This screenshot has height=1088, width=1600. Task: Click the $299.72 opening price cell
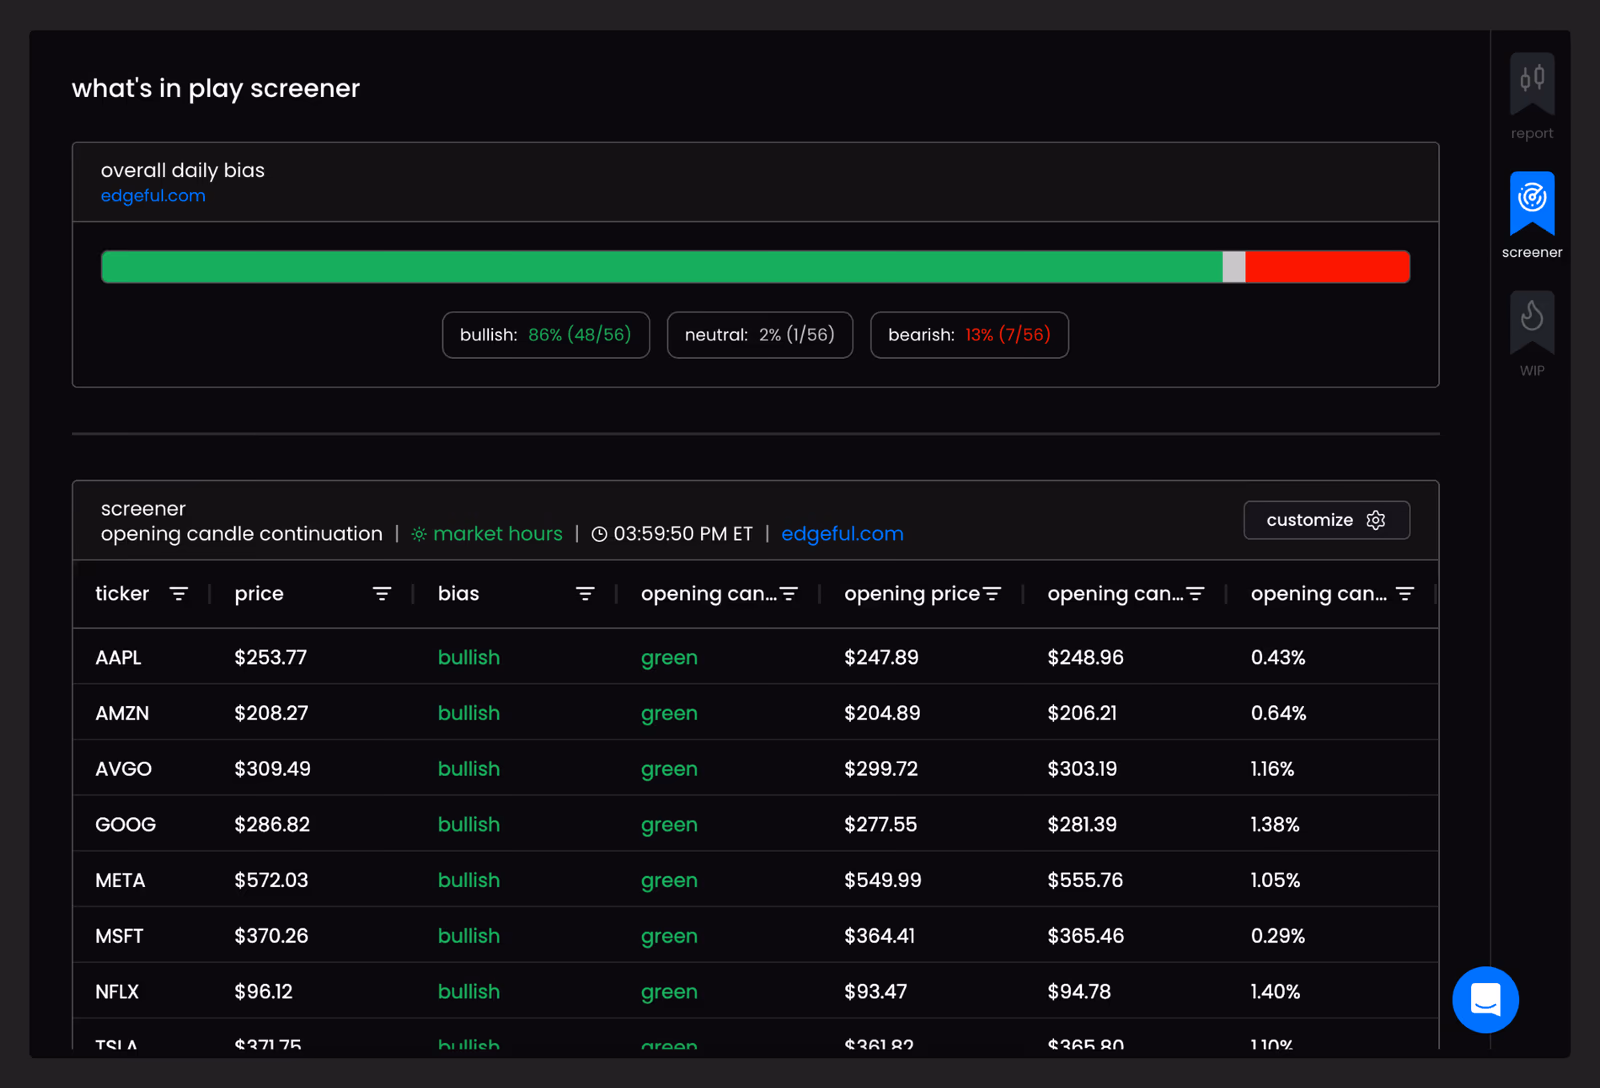coord(881,769)
